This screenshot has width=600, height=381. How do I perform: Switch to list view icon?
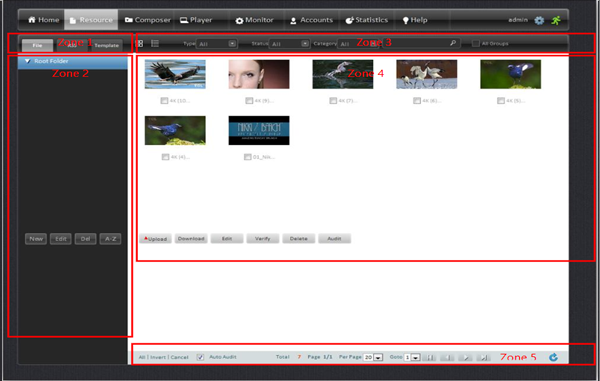[155, 43]
